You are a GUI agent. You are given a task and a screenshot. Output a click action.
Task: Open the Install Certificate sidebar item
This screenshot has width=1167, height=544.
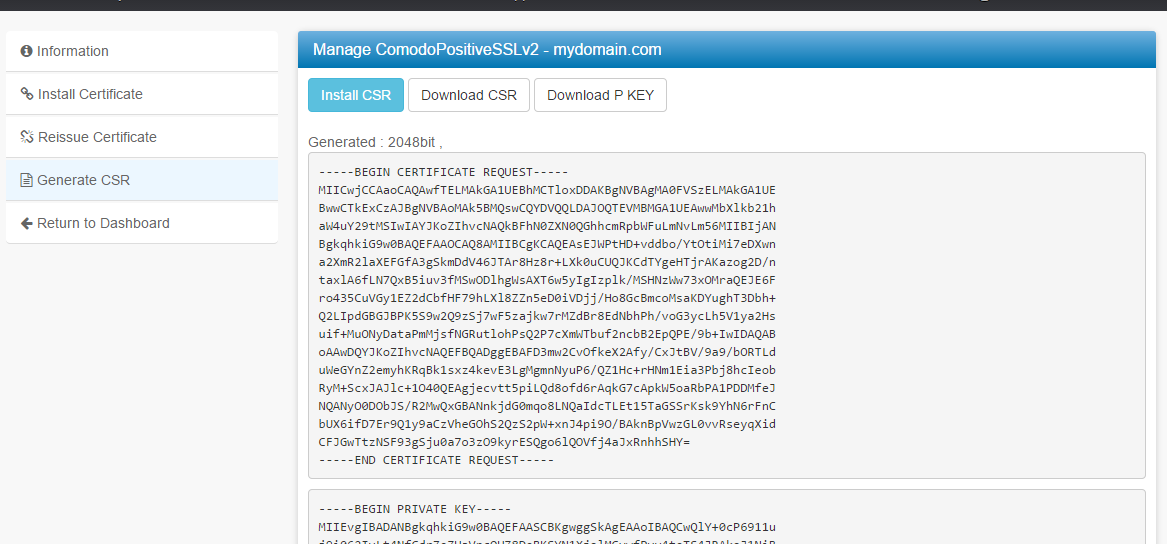142,95
